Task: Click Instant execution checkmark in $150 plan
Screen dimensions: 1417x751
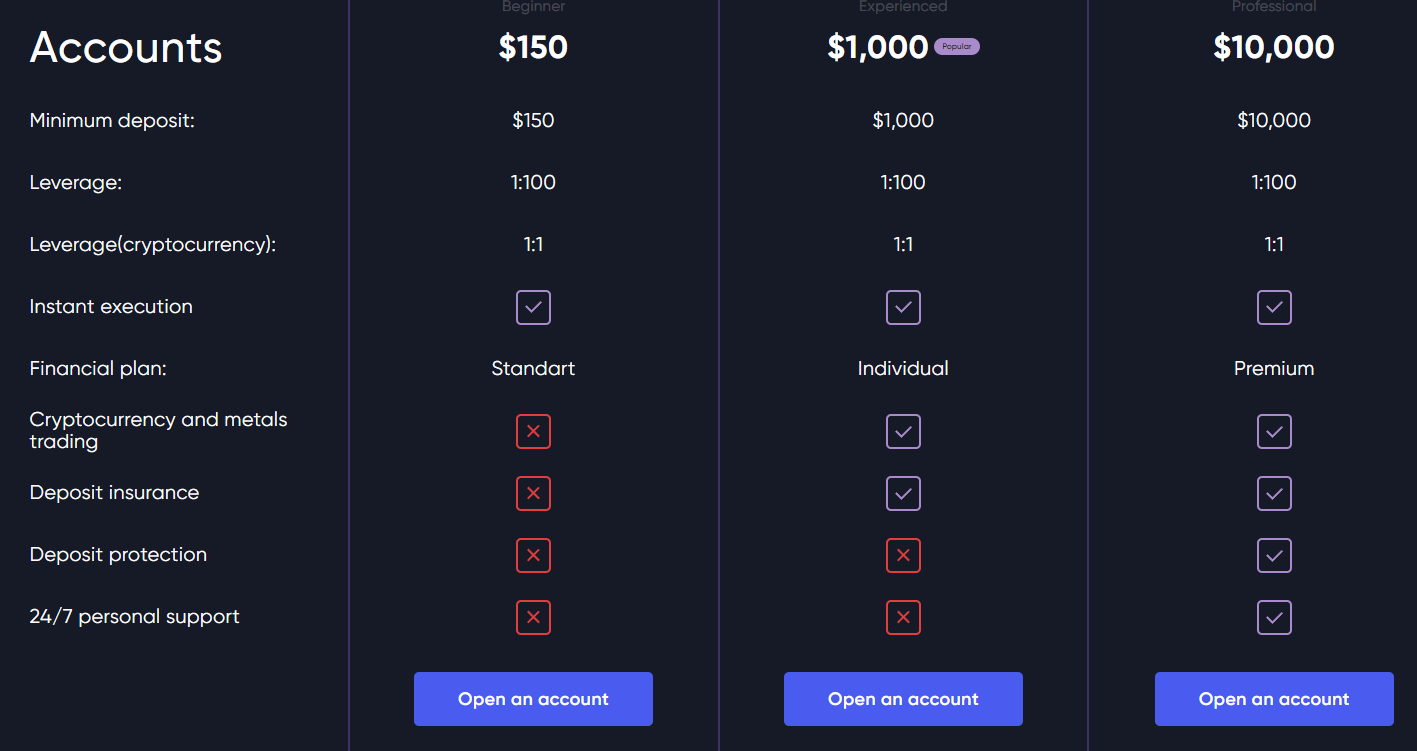Action: (x=533, y=308)
